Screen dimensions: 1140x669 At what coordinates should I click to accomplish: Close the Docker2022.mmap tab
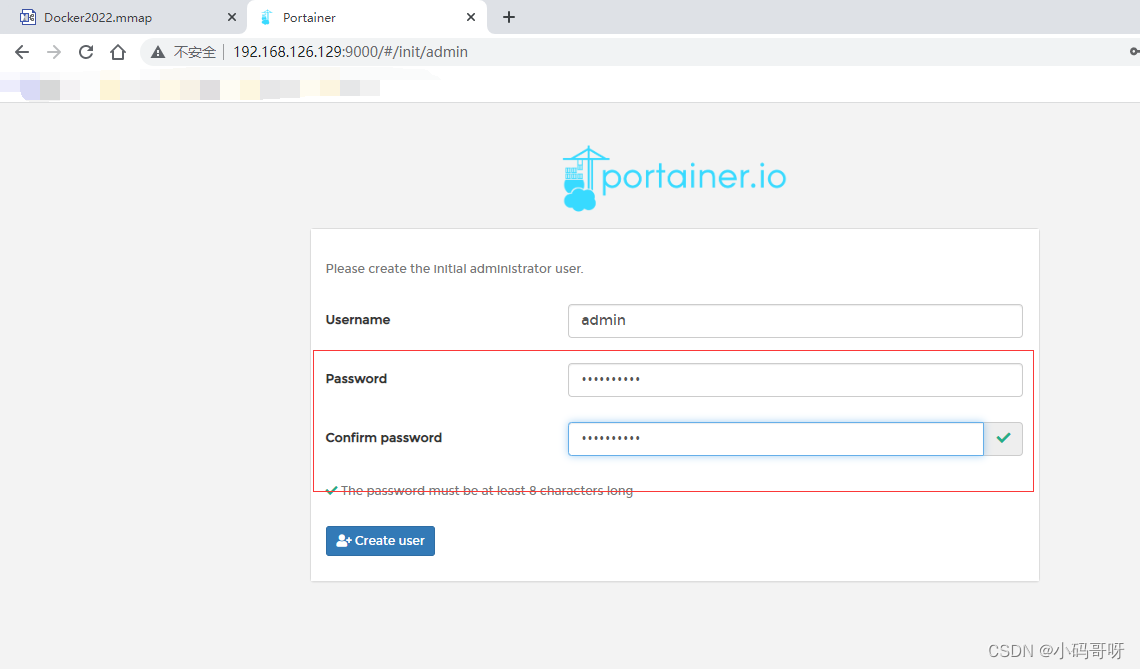point(232,17)
